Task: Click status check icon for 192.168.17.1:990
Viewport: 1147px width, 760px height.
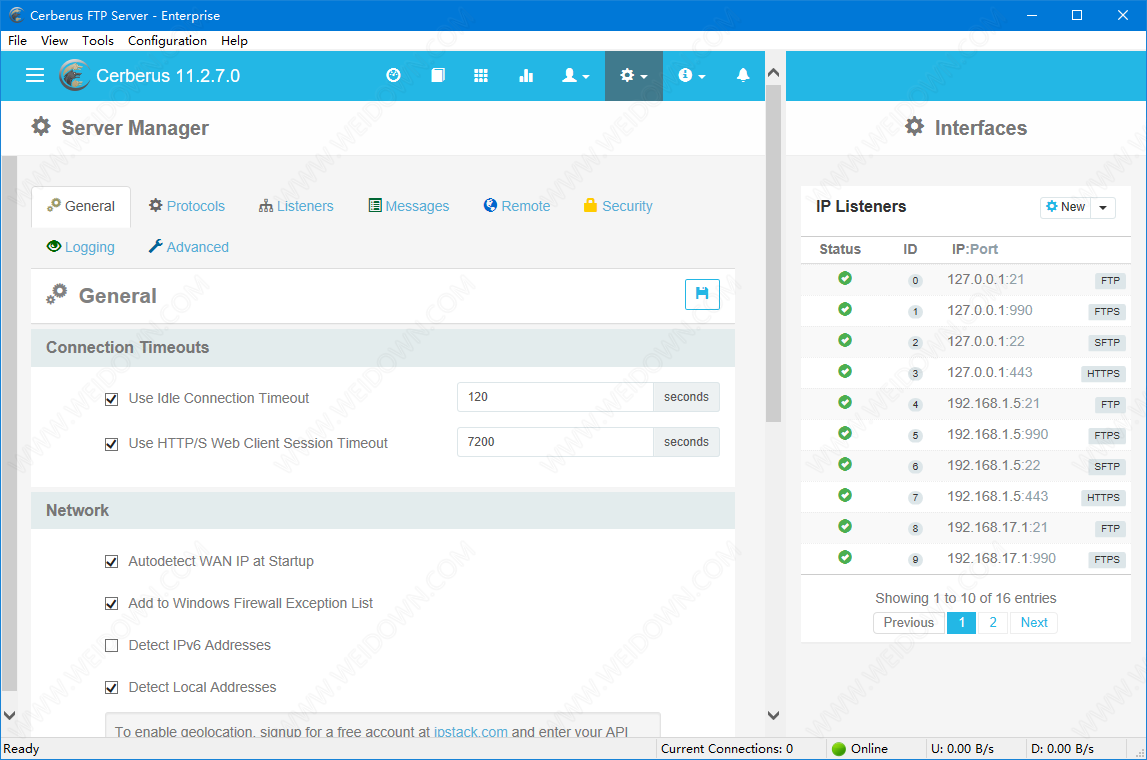Action: 845,557
